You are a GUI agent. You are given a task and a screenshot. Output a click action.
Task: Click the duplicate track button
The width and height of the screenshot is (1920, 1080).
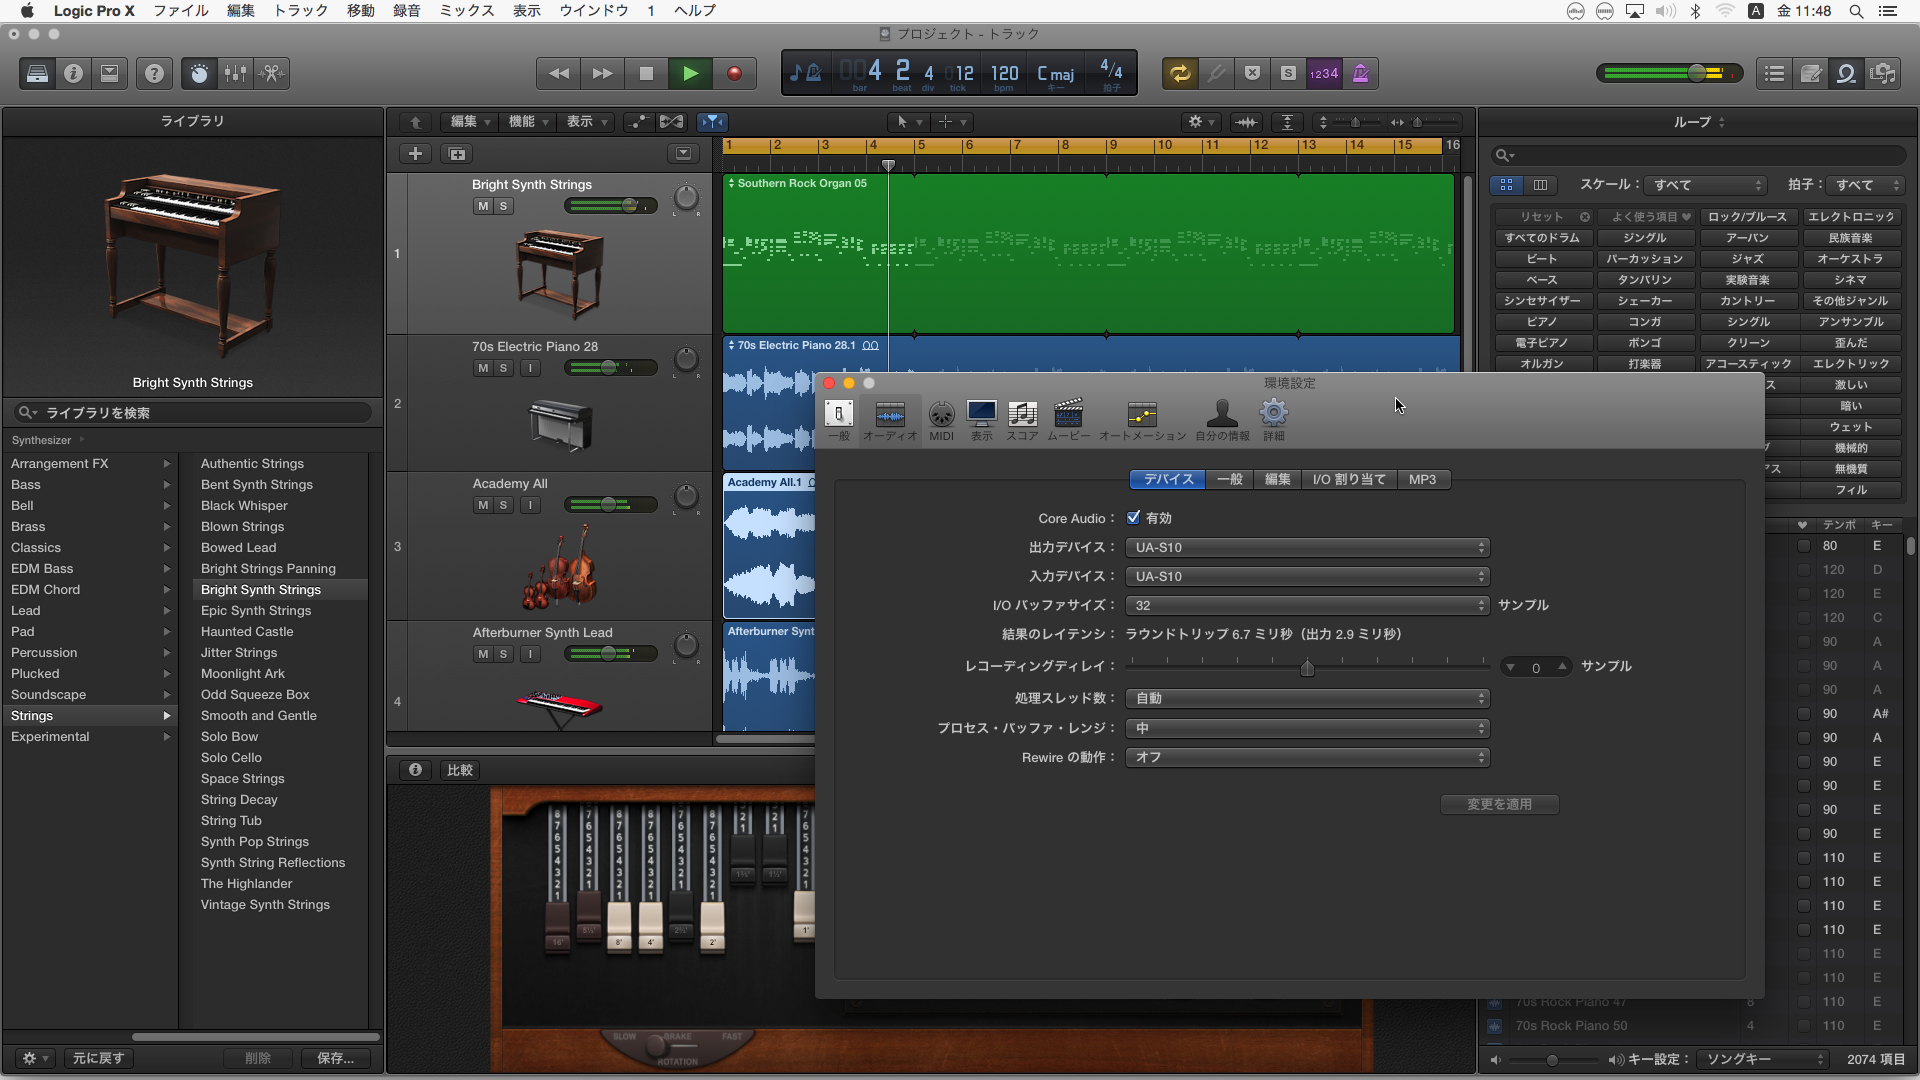click(457, 153)
